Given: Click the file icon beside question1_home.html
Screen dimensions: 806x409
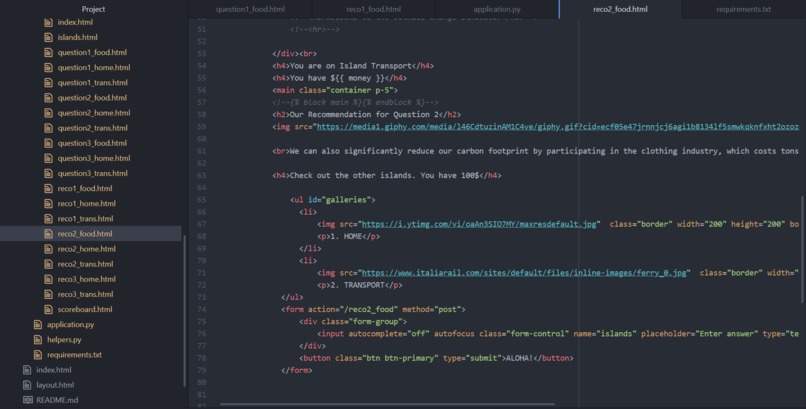Looking at the screenshot, I should click(48, 67).
